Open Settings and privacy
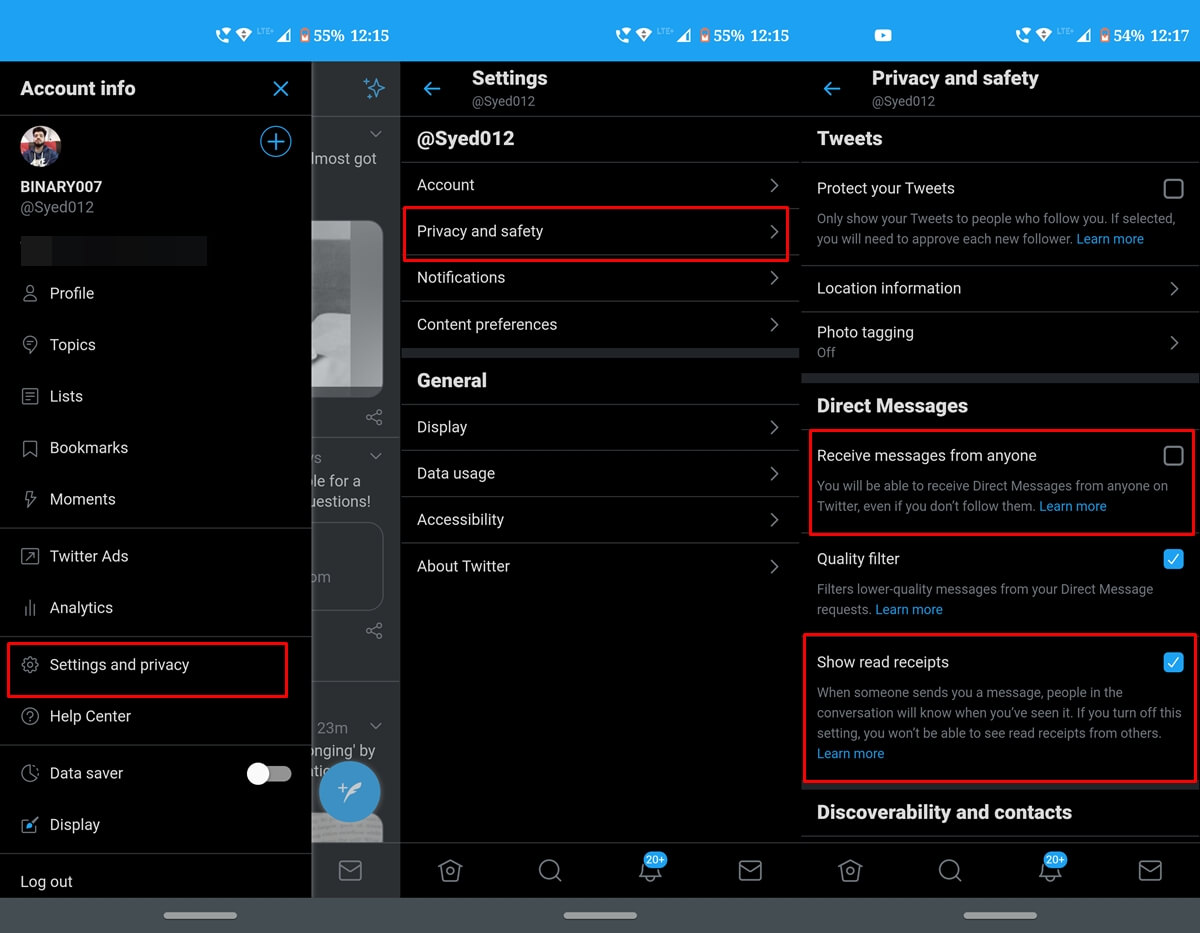The image size is (1200, 933). [x=147, y=669]
